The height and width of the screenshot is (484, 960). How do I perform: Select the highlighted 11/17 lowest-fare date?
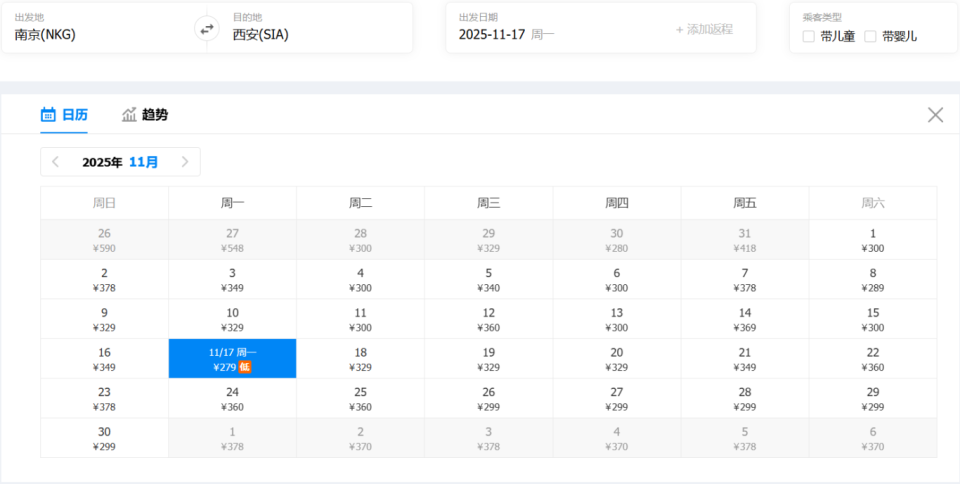(x=232, y=359)
